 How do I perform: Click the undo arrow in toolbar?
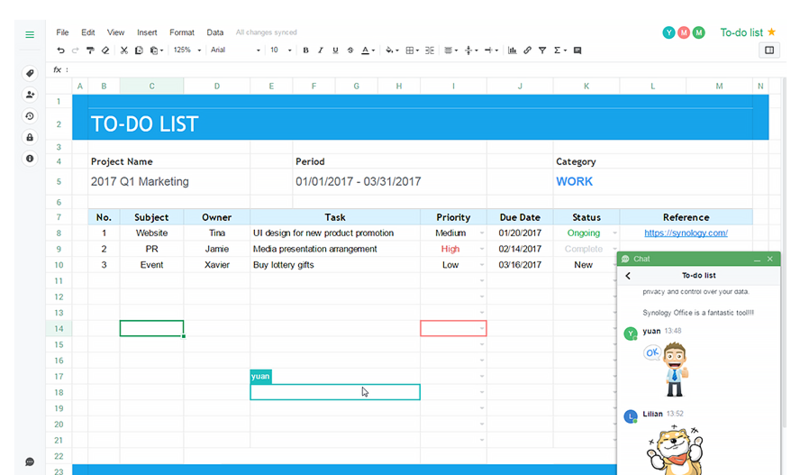coord(61,49)
